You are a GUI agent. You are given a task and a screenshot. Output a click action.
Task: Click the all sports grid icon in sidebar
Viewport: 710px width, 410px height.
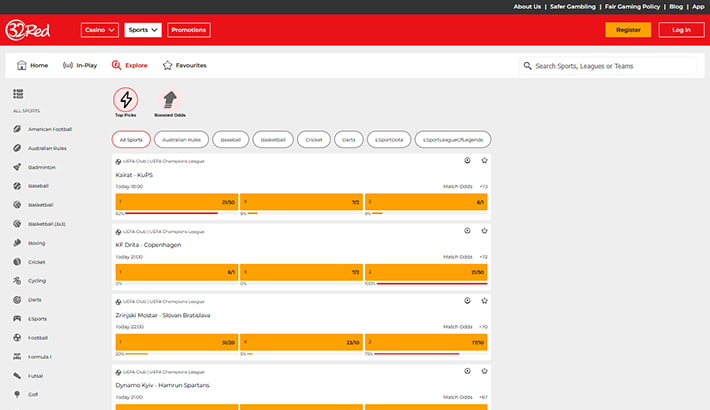click(x=18, y=94)
